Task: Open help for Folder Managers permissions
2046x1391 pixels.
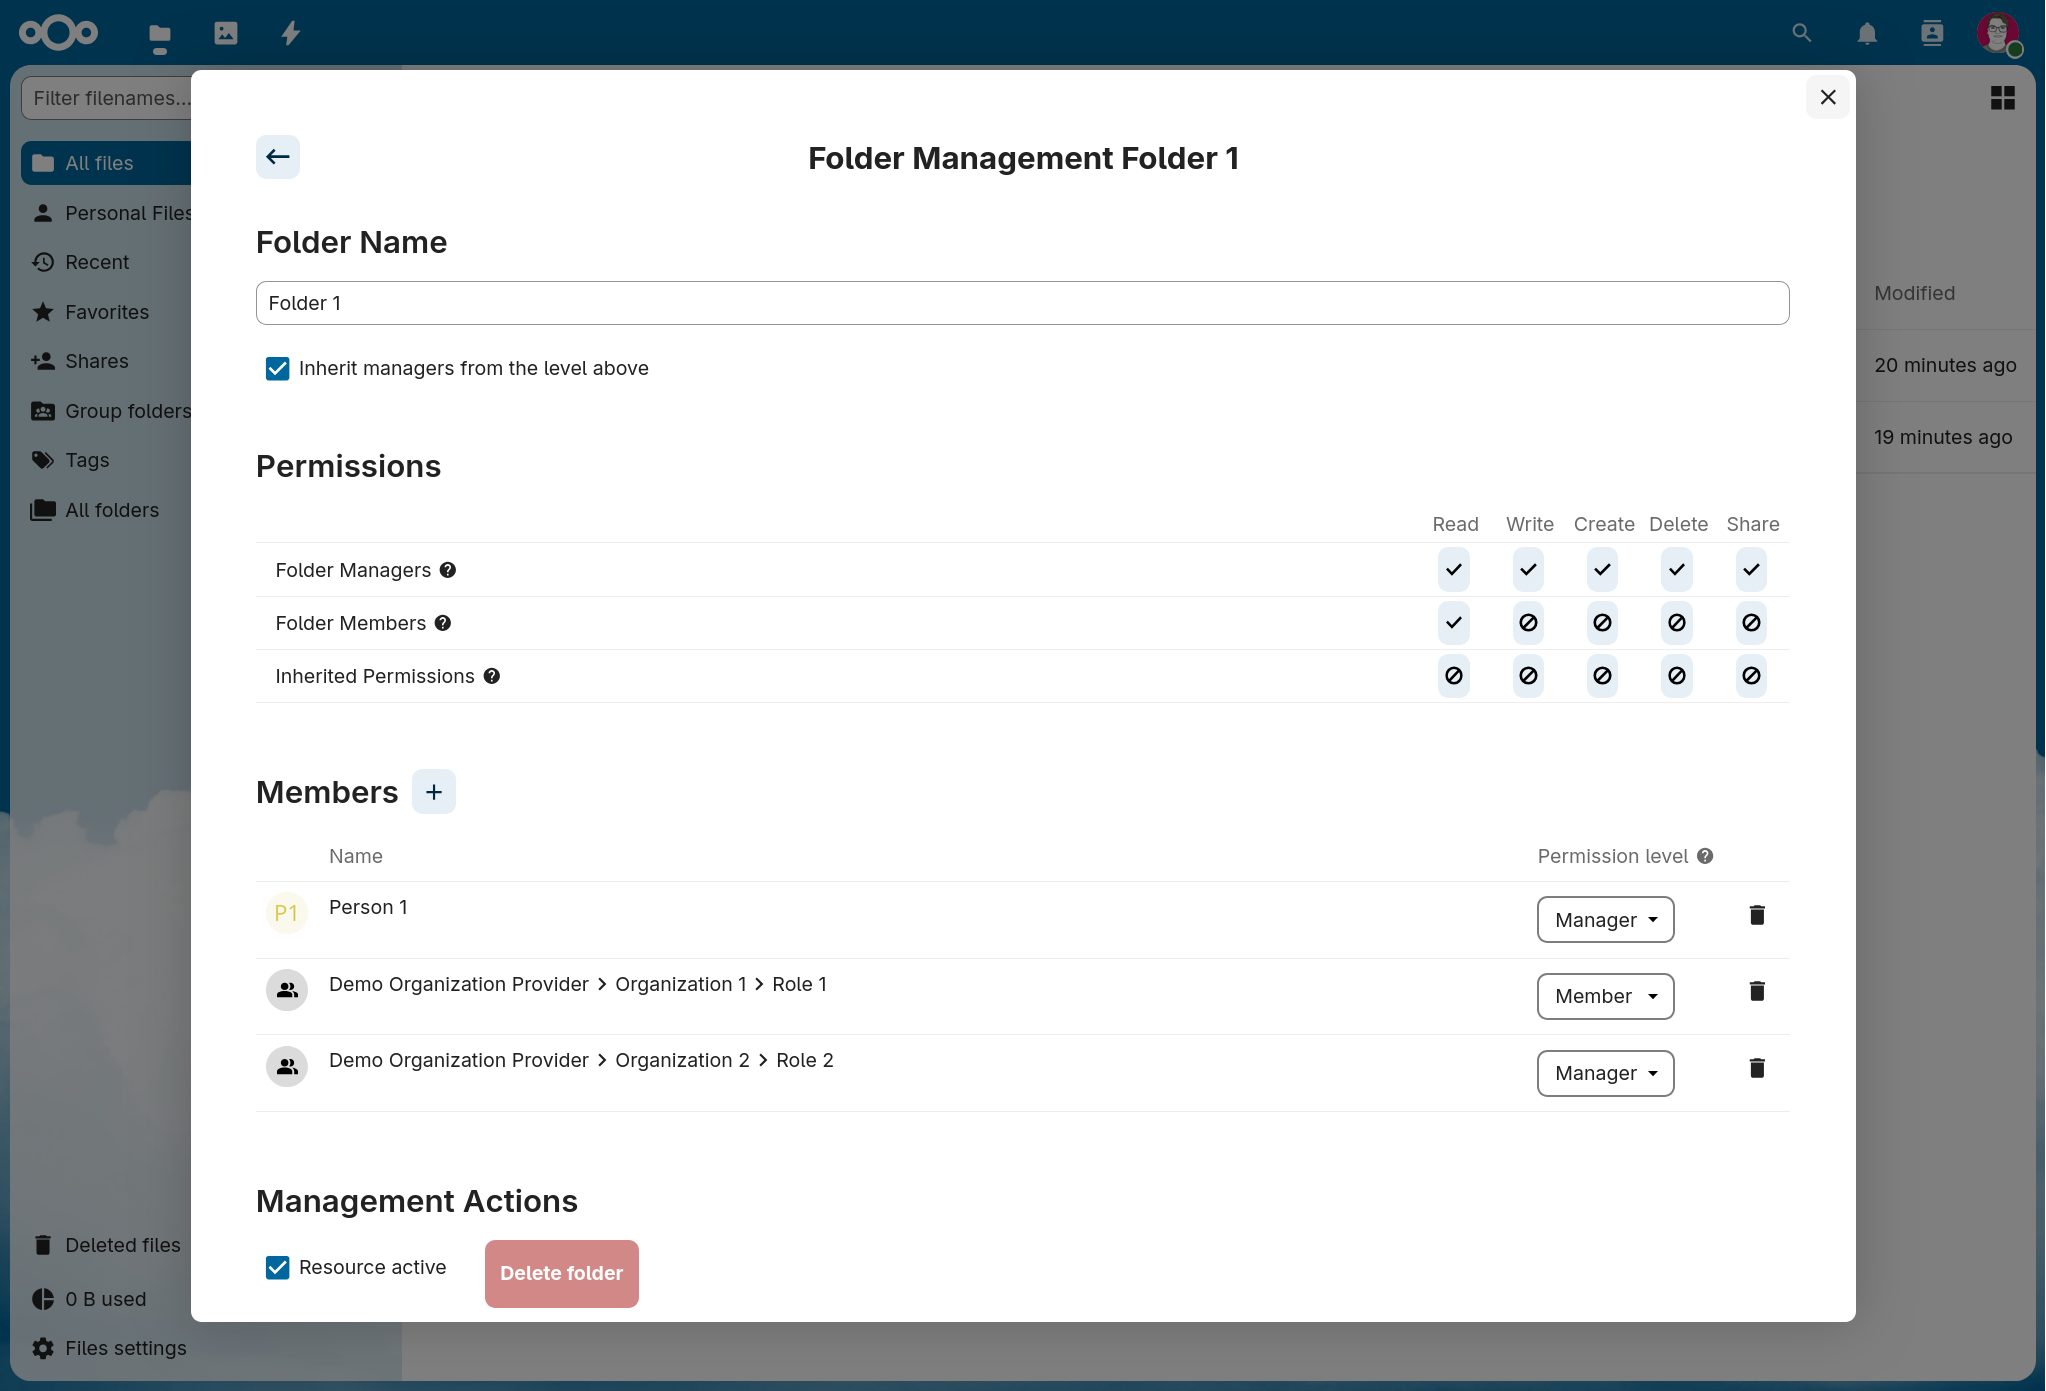Action: tap(448, 570)
